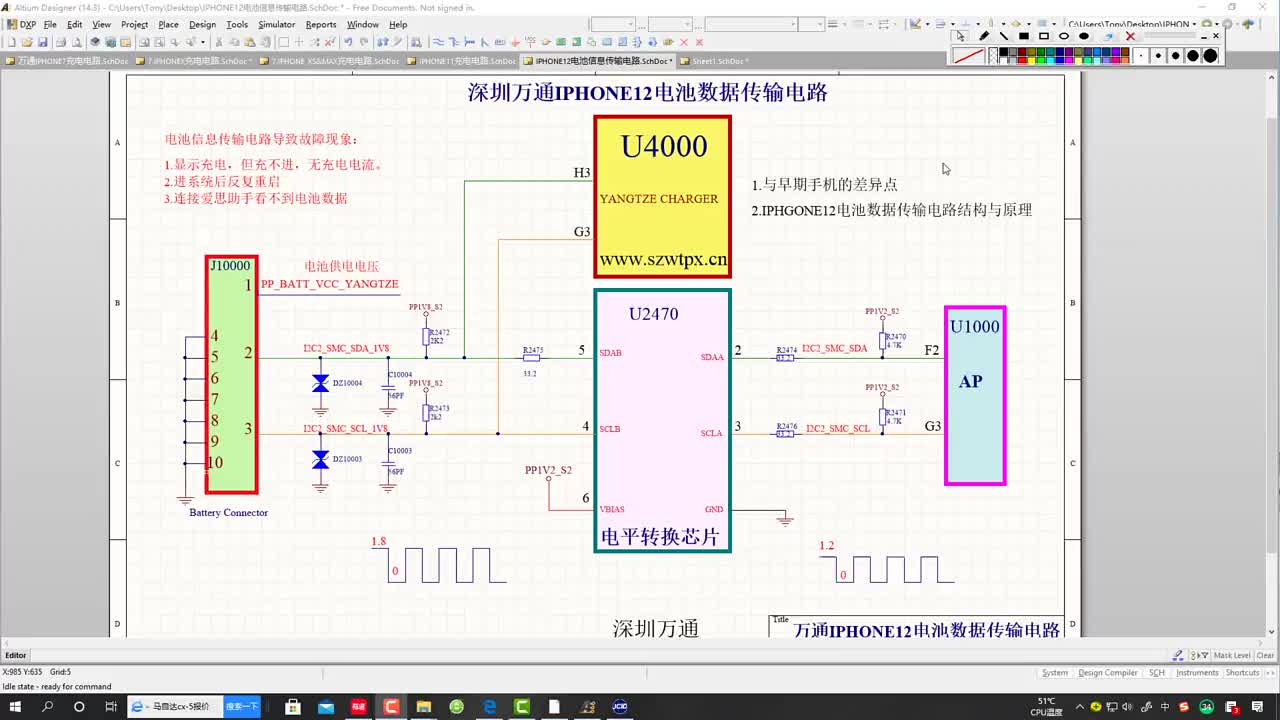
Task: Click the undo arrow icon
Action: coord(348,42)
